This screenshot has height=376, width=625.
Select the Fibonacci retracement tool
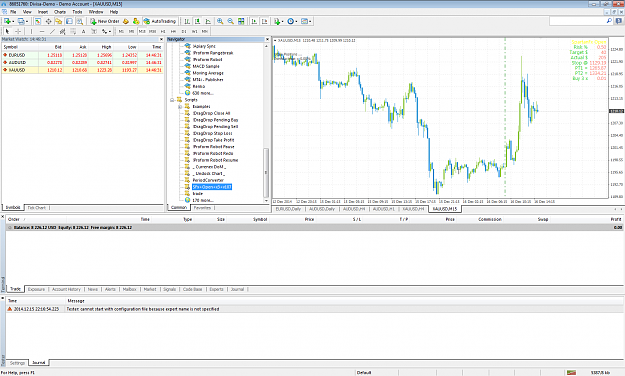click(x=73, y=31)
